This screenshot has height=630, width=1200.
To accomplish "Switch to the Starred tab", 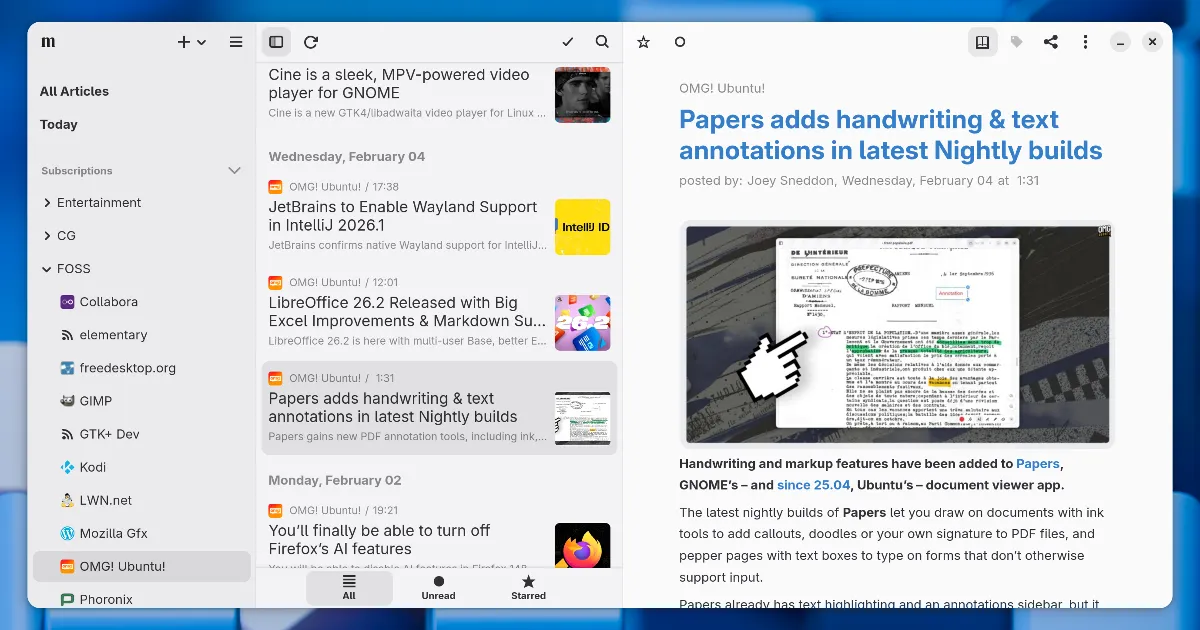I will pos(528,587).
